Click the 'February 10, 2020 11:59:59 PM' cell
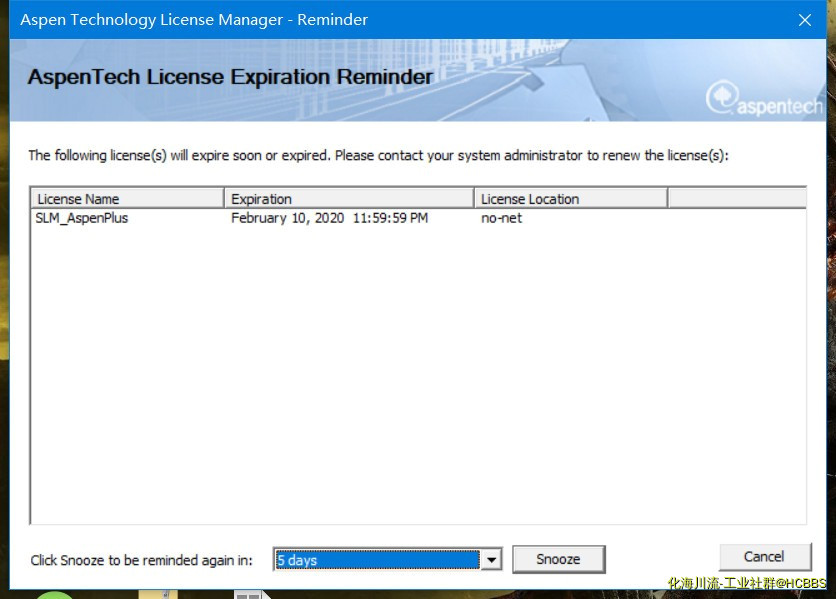The image size is (836, 599). [329, 218]
